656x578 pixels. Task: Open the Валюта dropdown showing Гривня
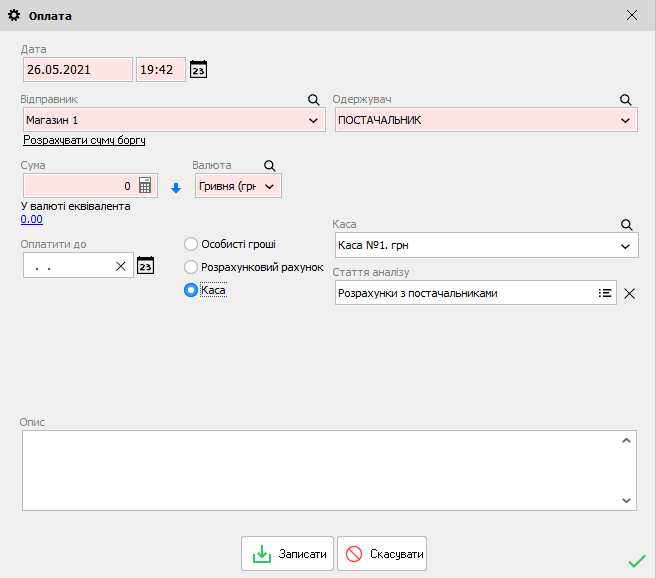pos(269,187)
